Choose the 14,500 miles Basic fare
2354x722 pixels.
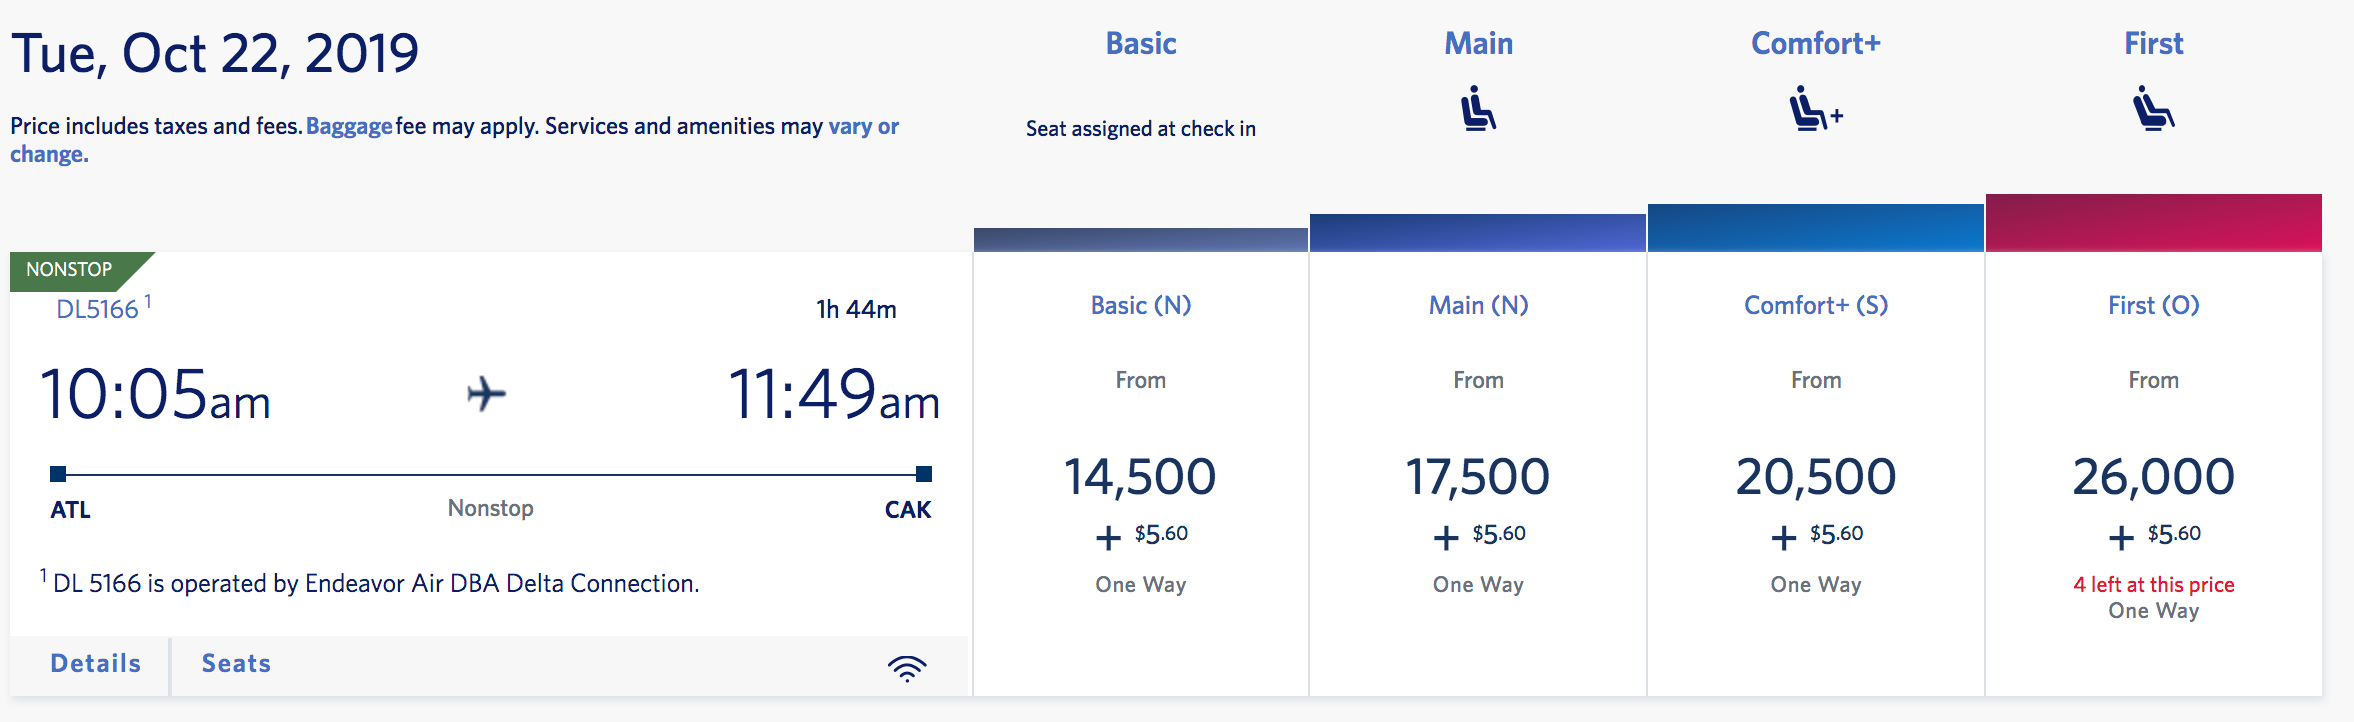(1140, 477)
